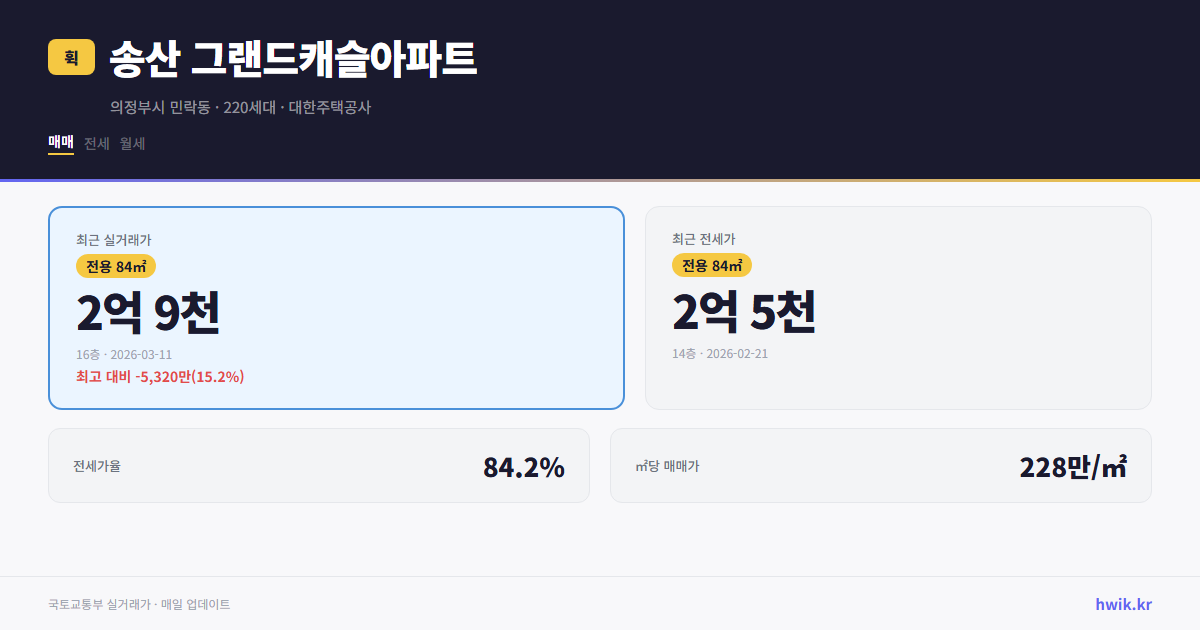Switch to the 전세 tab
Viewport: 1200px width, 630px height.
pos(95,144)
